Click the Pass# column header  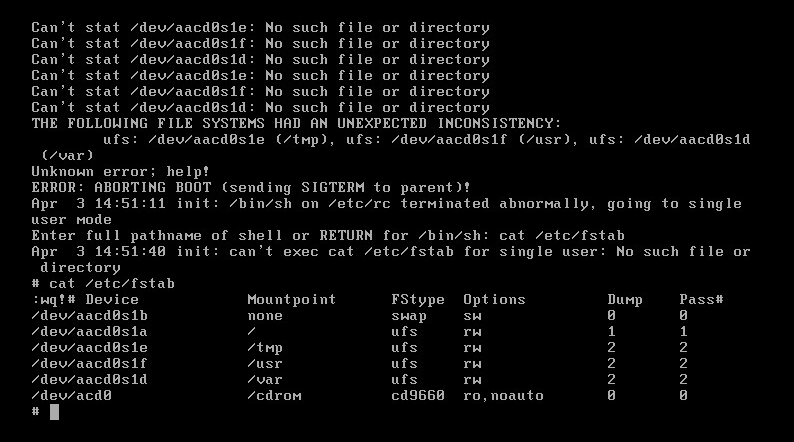(701, 299)
